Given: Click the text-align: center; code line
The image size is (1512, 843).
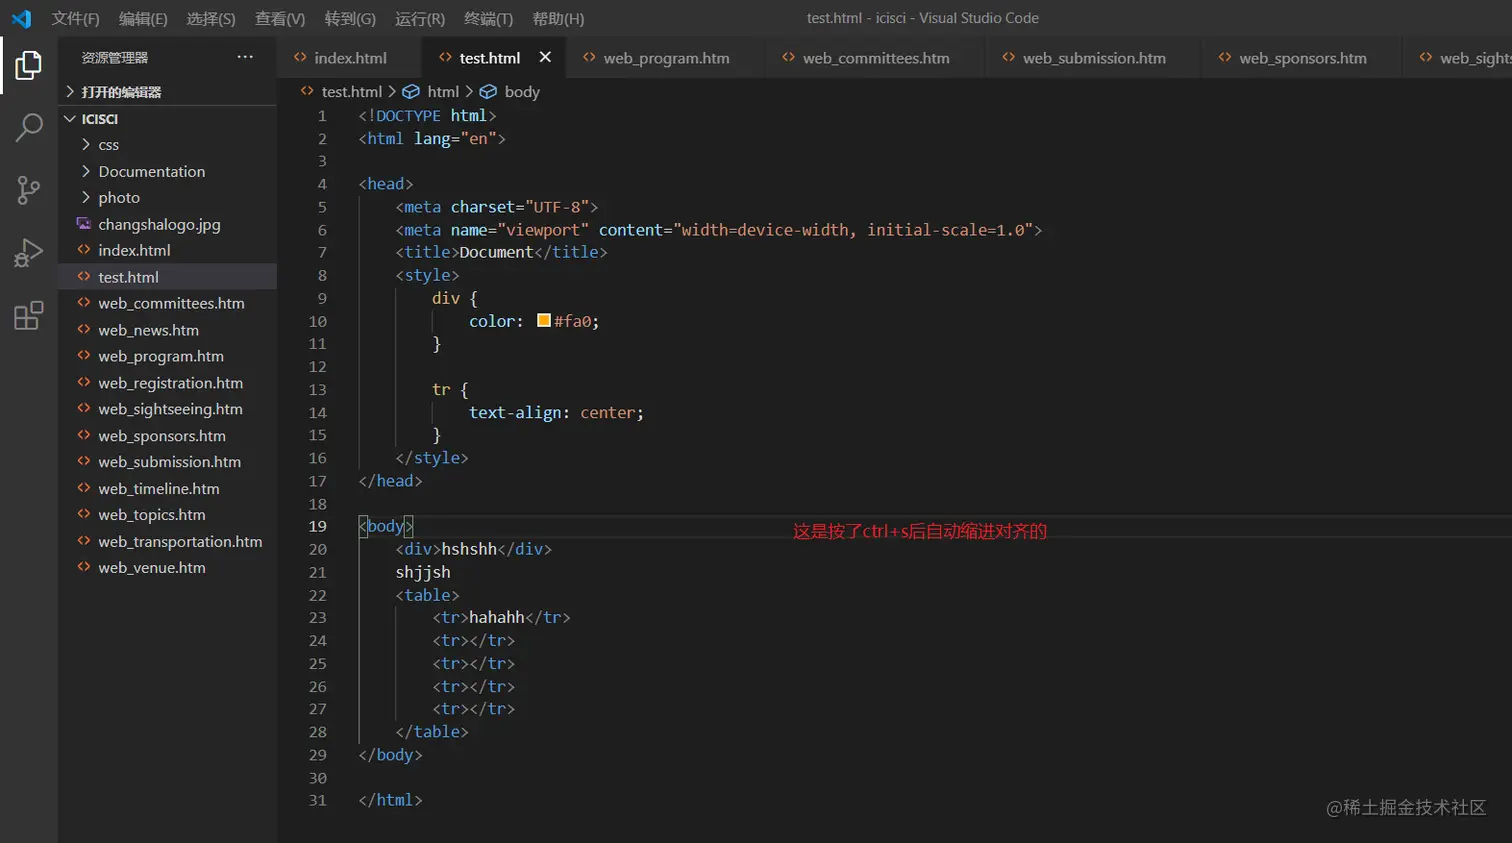Looking at the screenshot, I should pyautogui.click(x=556, y=412).
